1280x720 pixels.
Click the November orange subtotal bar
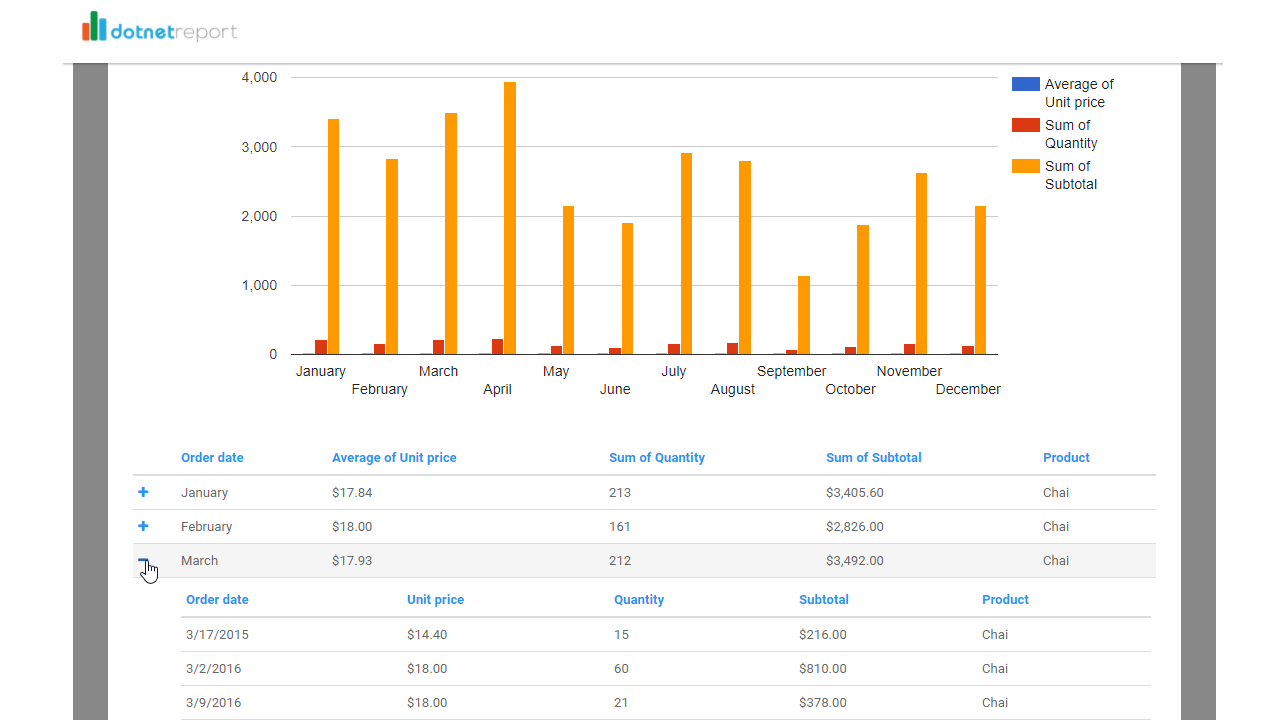point(921,264)
